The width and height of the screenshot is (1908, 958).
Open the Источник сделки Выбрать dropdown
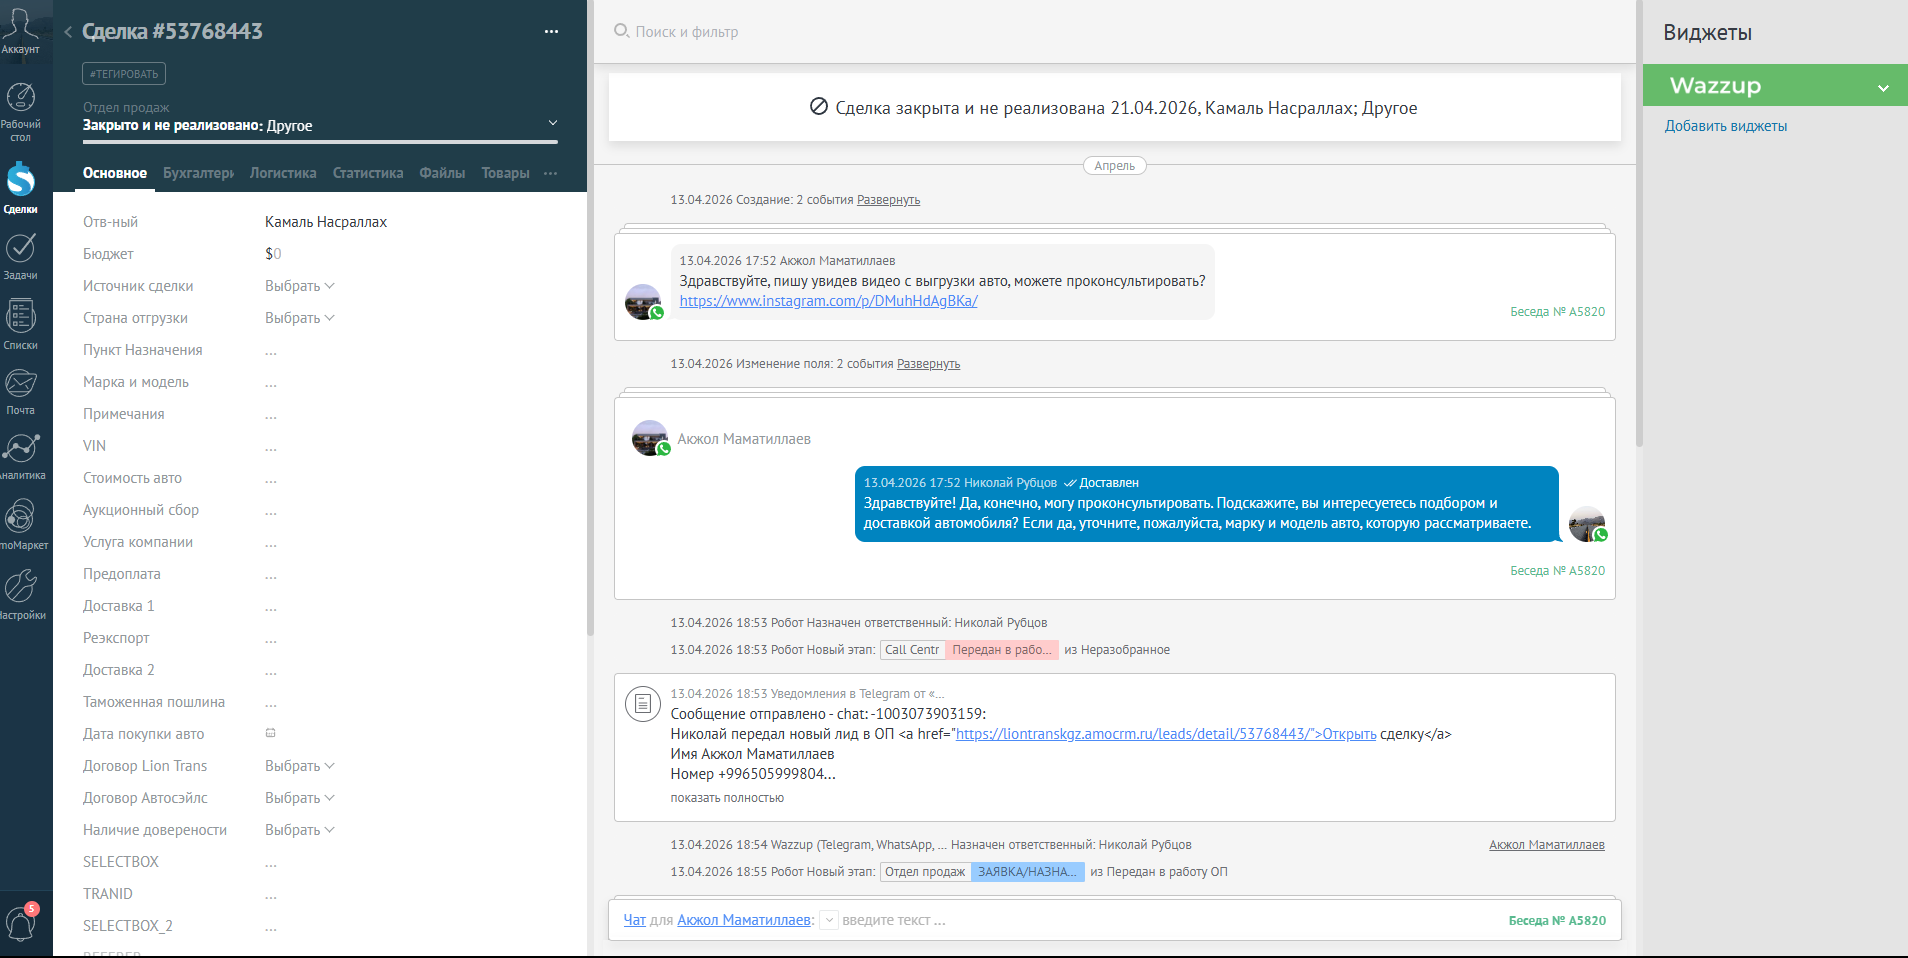[x=299, y=286]
